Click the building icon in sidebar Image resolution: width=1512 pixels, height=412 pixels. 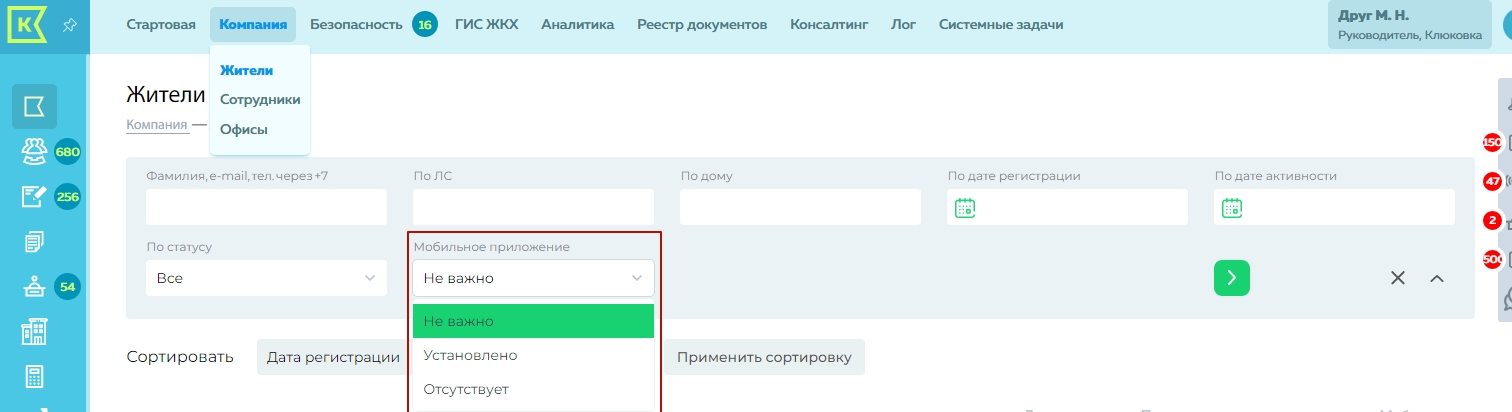click(x=34, y=333)
